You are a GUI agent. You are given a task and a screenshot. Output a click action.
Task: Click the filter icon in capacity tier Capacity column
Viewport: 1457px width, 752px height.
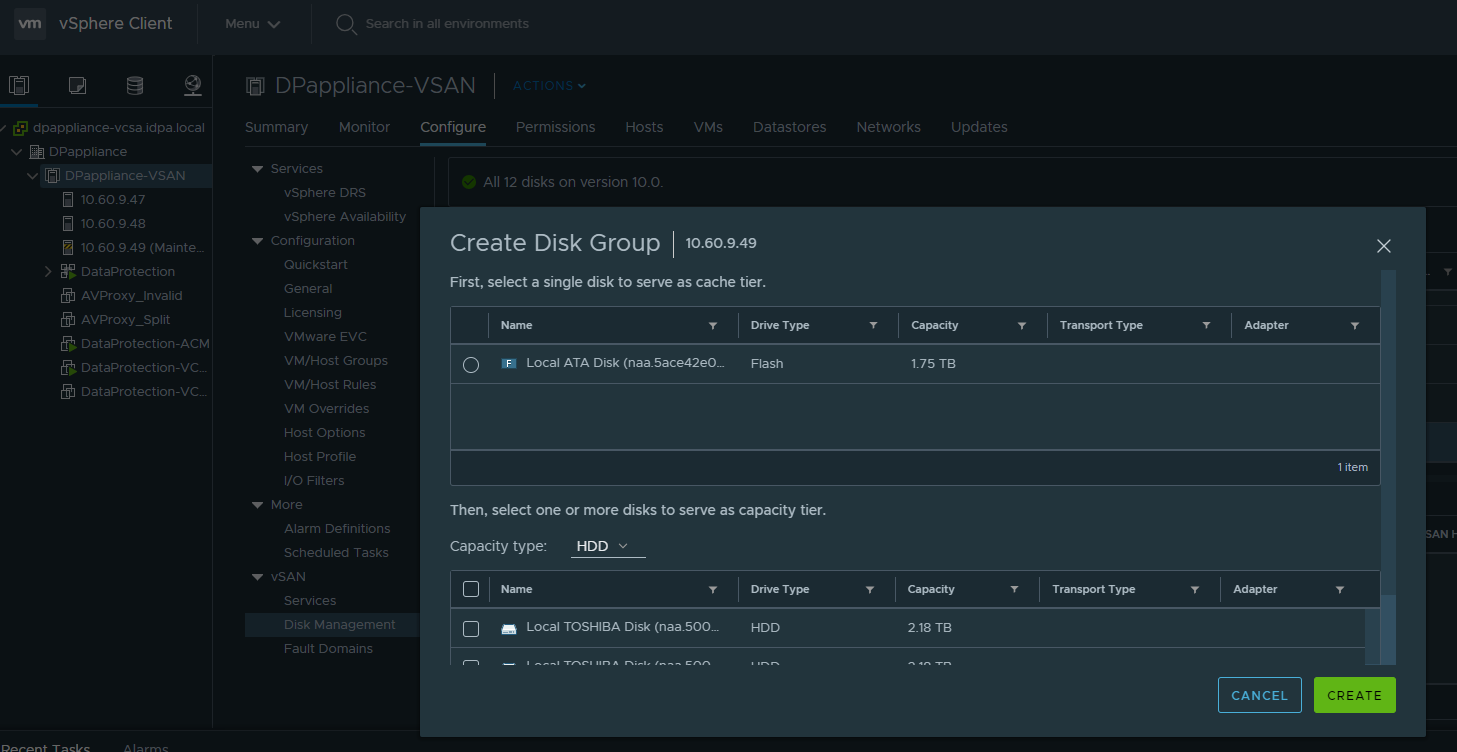coord(1014,590)
